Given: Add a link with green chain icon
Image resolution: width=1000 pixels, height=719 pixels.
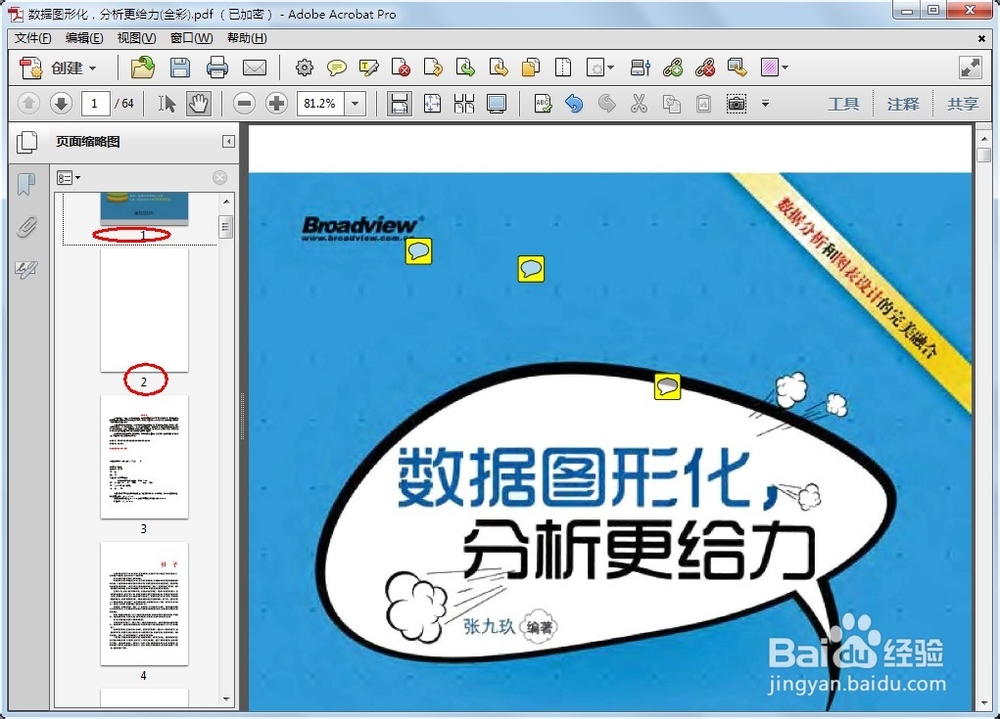Looking at the screenshot, I should pyautogui.click(x=672, y=68).
